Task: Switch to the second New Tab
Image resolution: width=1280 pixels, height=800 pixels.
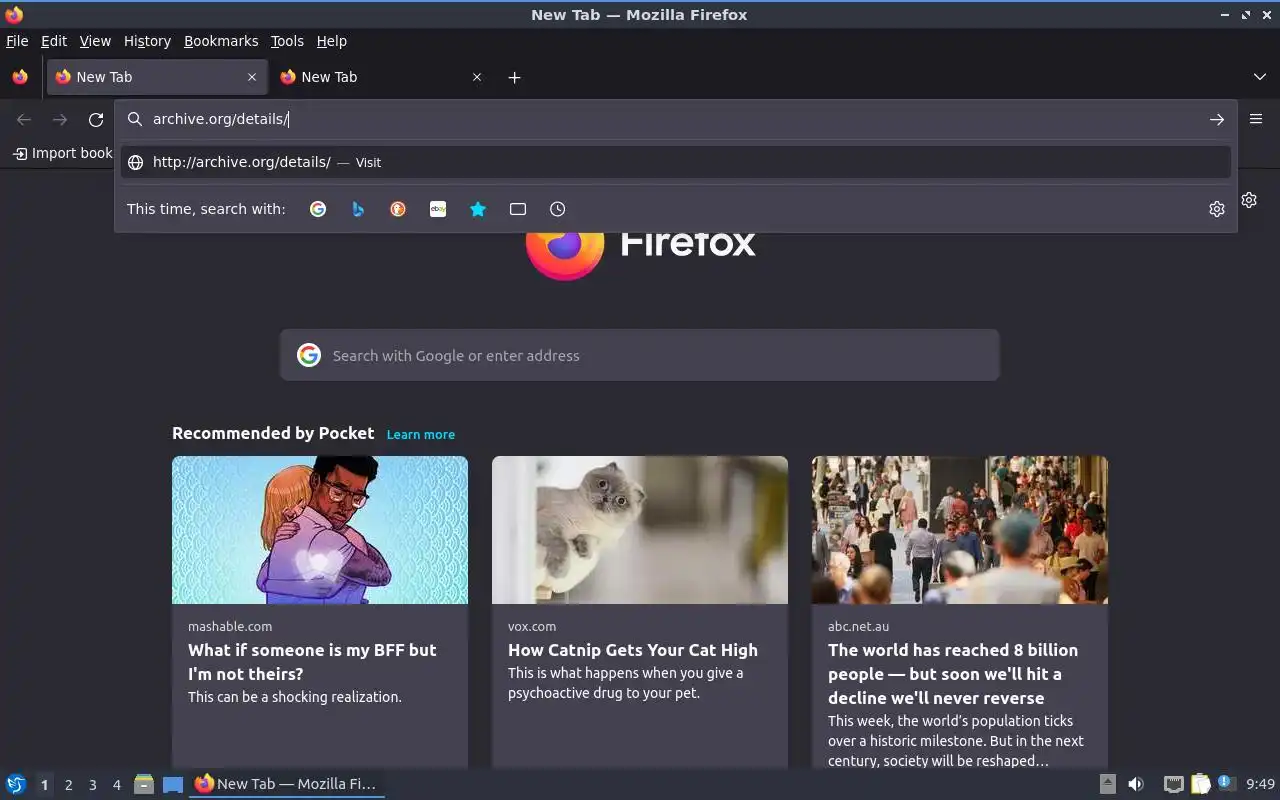Action: [x=380, y=77]
